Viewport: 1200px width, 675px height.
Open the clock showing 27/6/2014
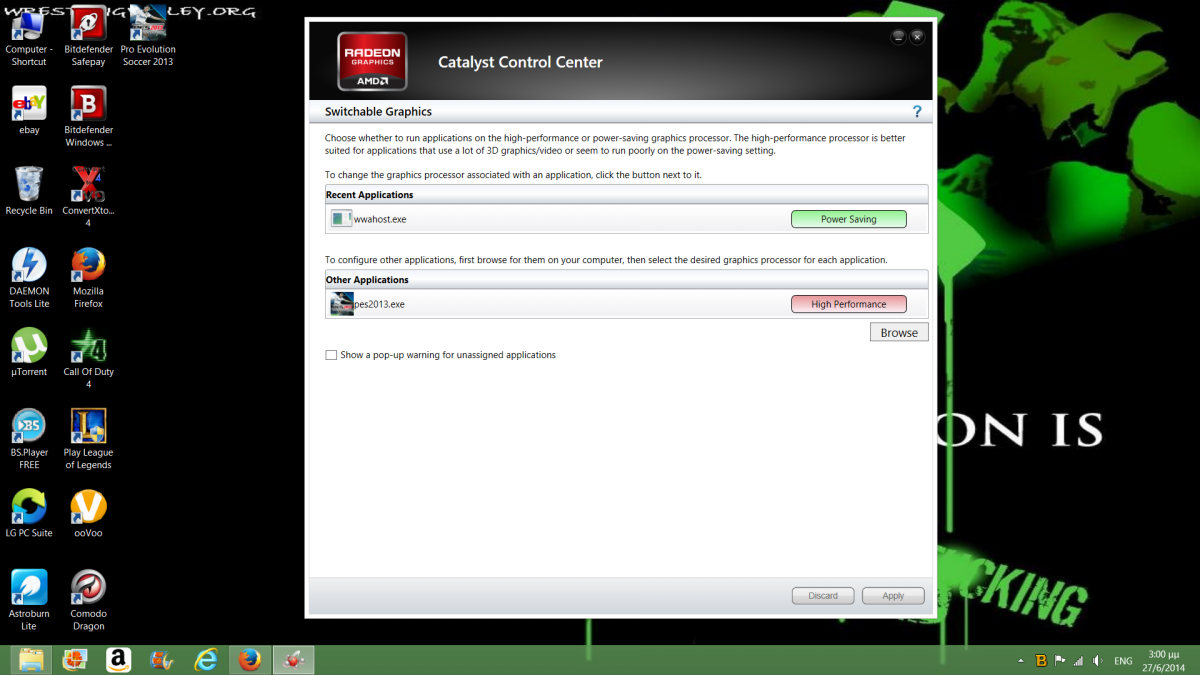click(1165, 660)
